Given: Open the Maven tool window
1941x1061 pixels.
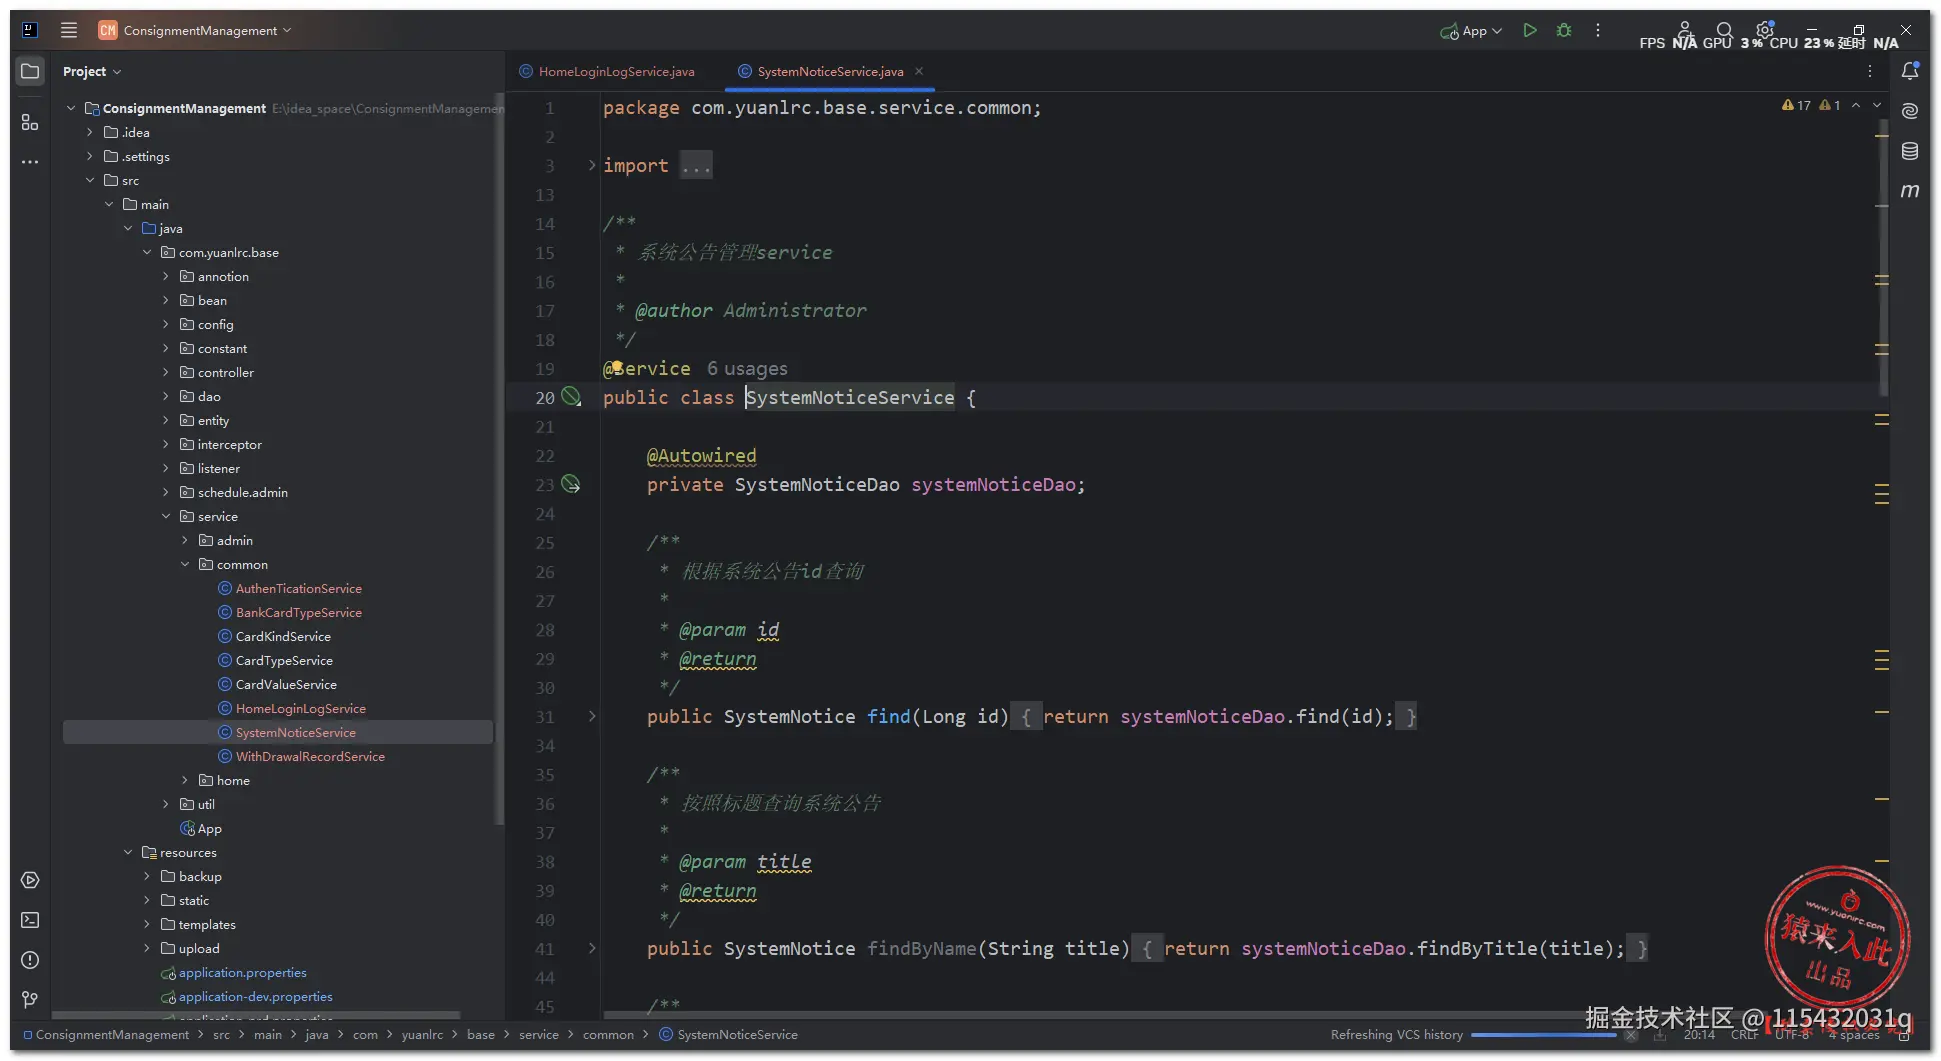Looking at the screenshot, I should [1910, 191].
